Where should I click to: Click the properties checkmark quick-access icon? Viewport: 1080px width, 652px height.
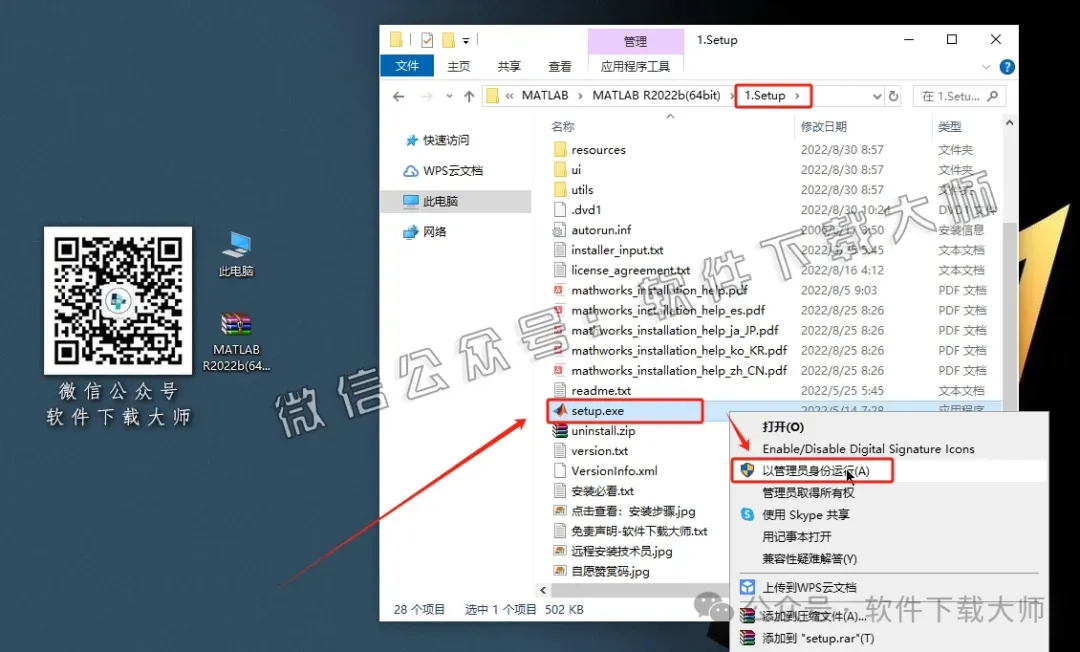(x=427, y=40)
